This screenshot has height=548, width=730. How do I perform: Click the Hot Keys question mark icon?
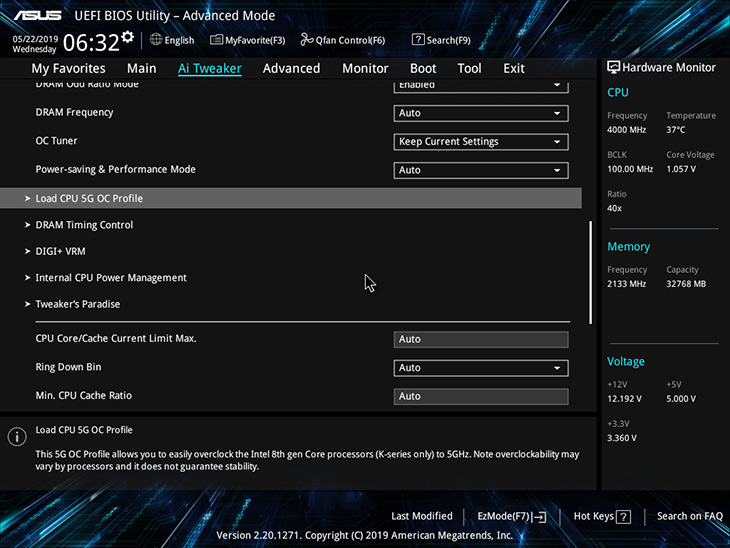point(623,516)
